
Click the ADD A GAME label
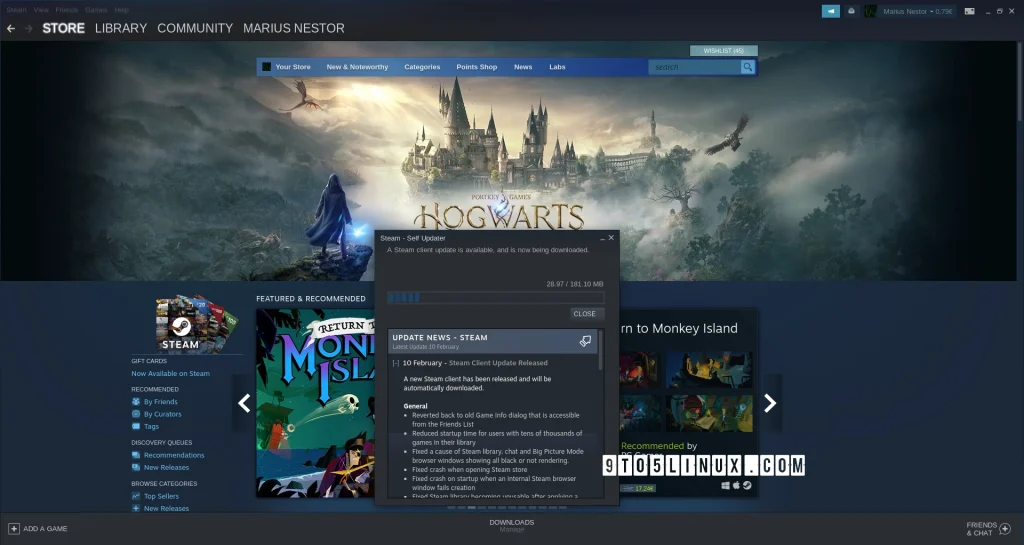click(x=45, y=529)
